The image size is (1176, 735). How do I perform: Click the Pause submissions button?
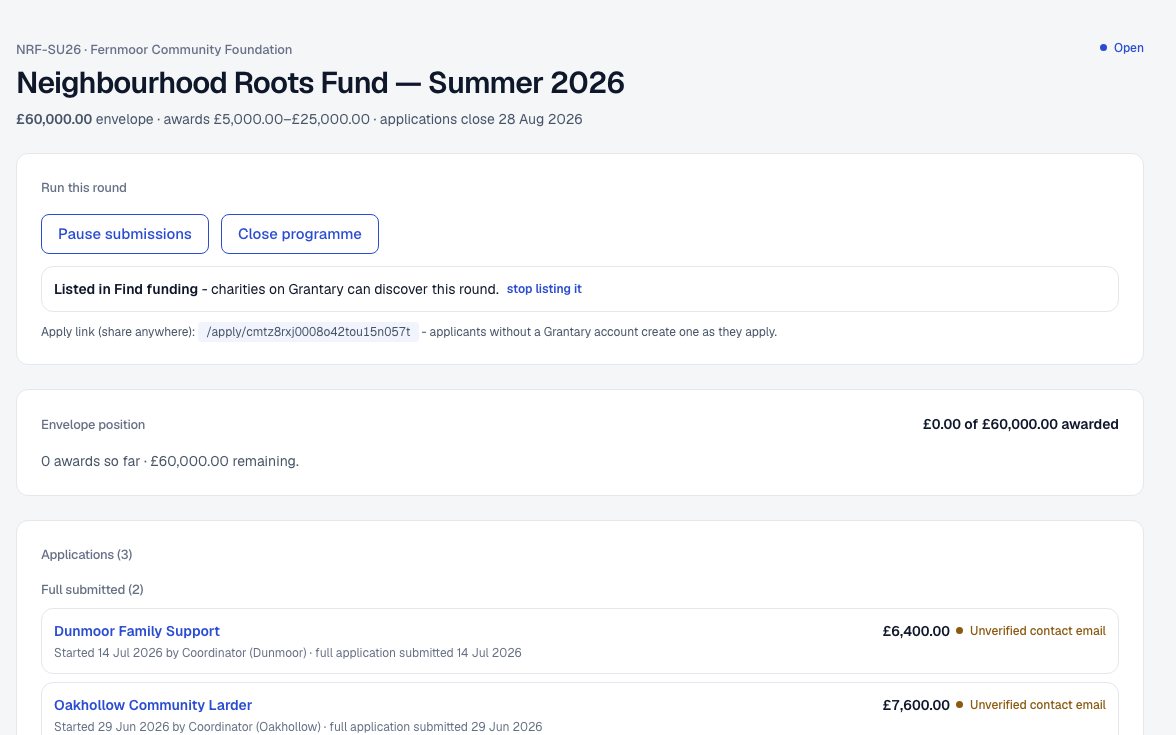[x=124, y=234]
